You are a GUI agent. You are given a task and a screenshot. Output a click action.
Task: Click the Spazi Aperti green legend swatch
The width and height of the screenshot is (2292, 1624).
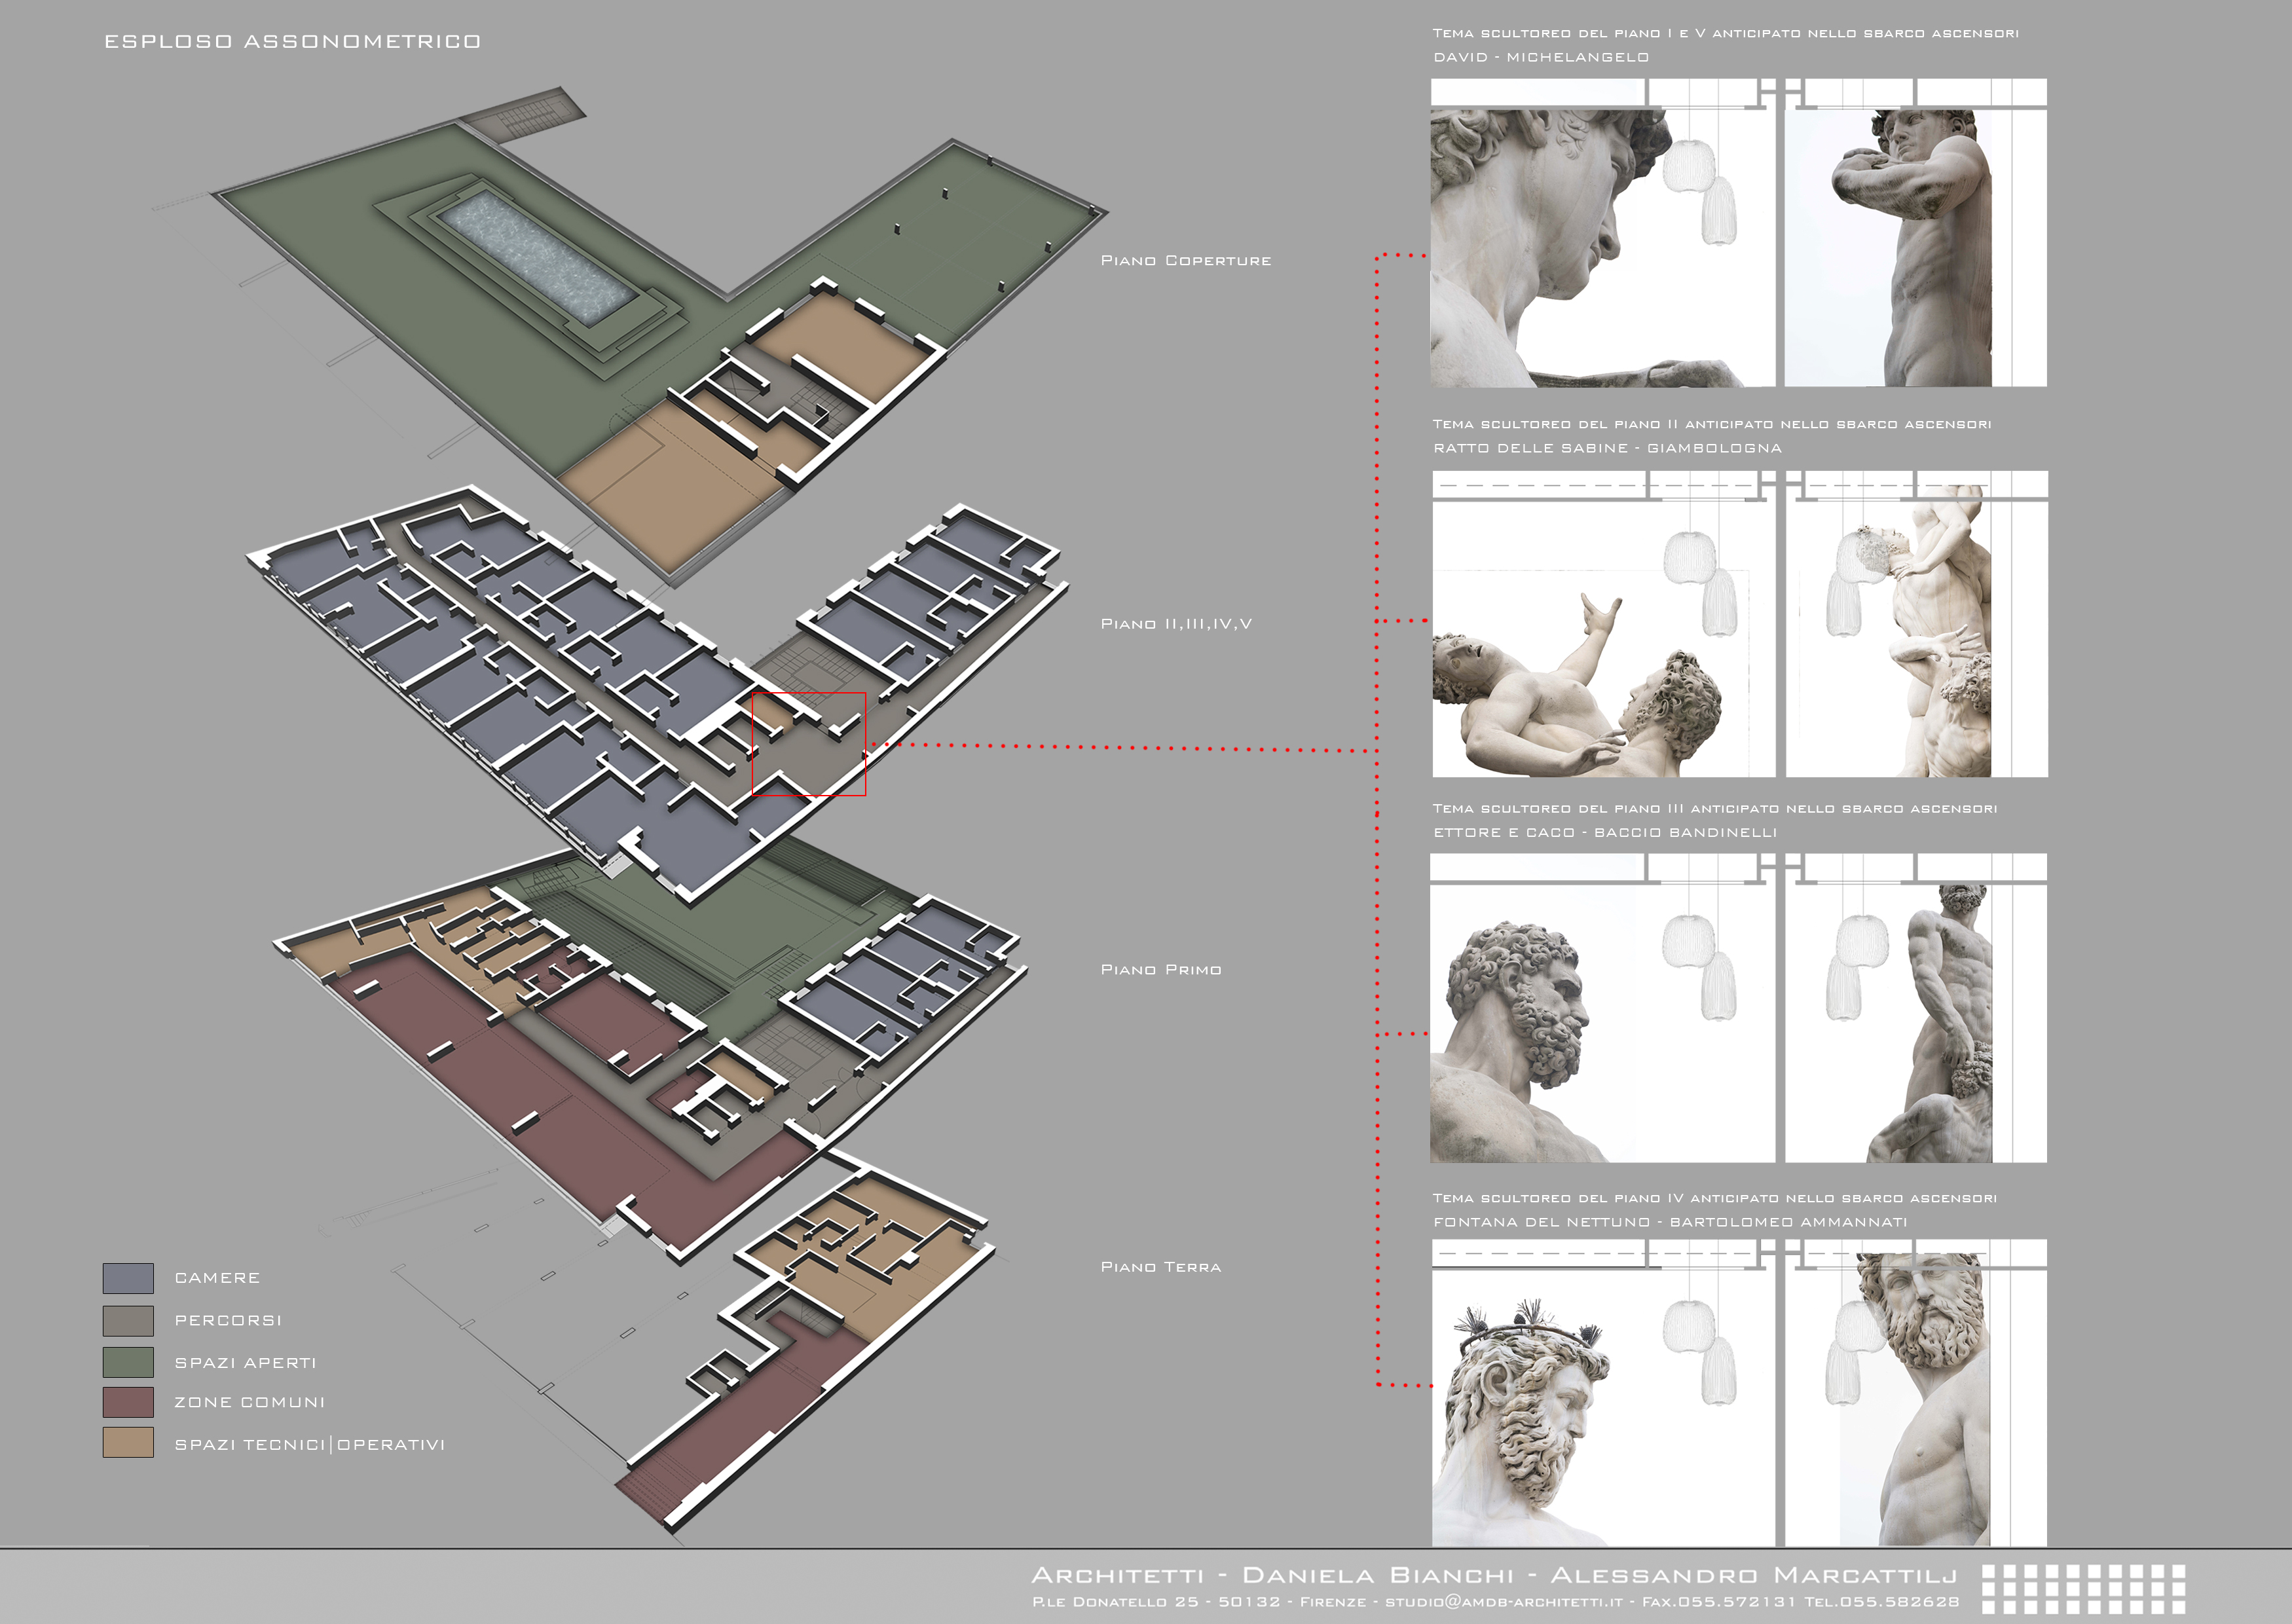[x=128, y=1362]
